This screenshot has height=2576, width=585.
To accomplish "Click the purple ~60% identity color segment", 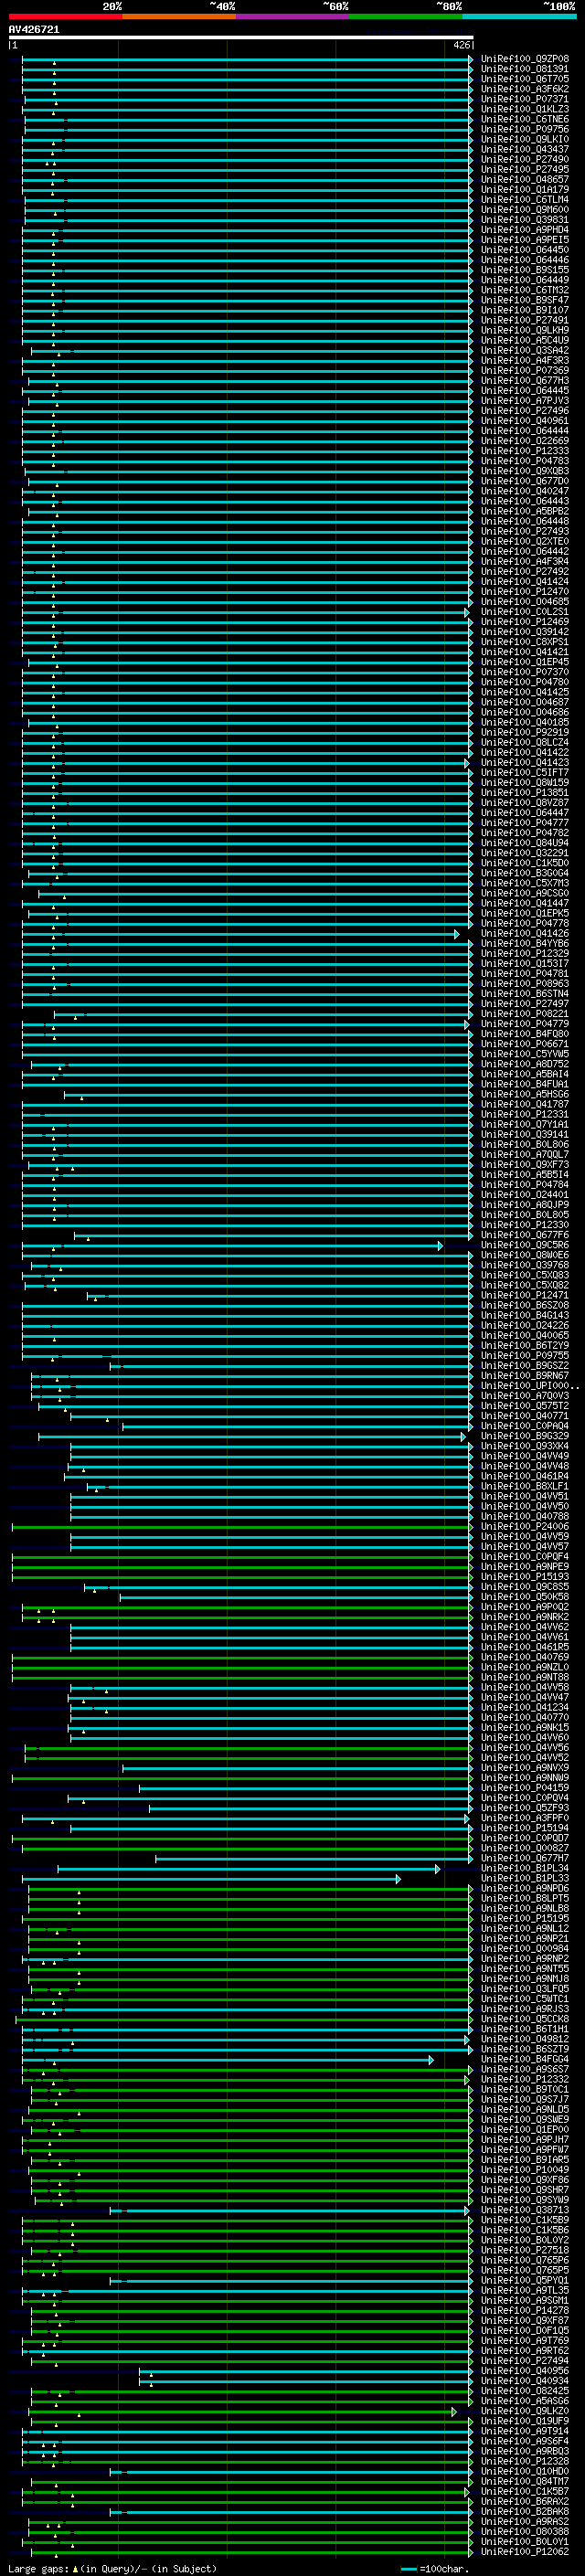I will coord(293,16).
